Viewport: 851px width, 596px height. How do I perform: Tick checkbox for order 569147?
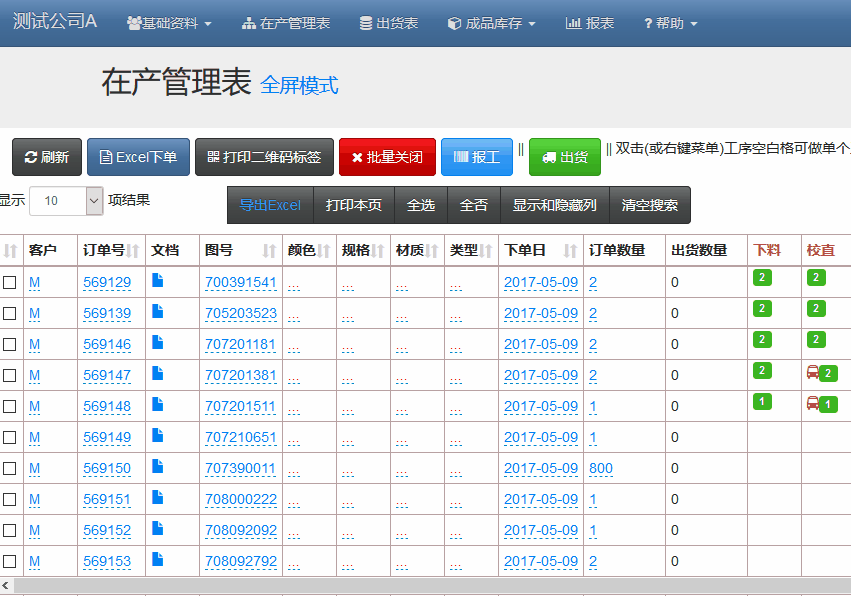point(10,376)
